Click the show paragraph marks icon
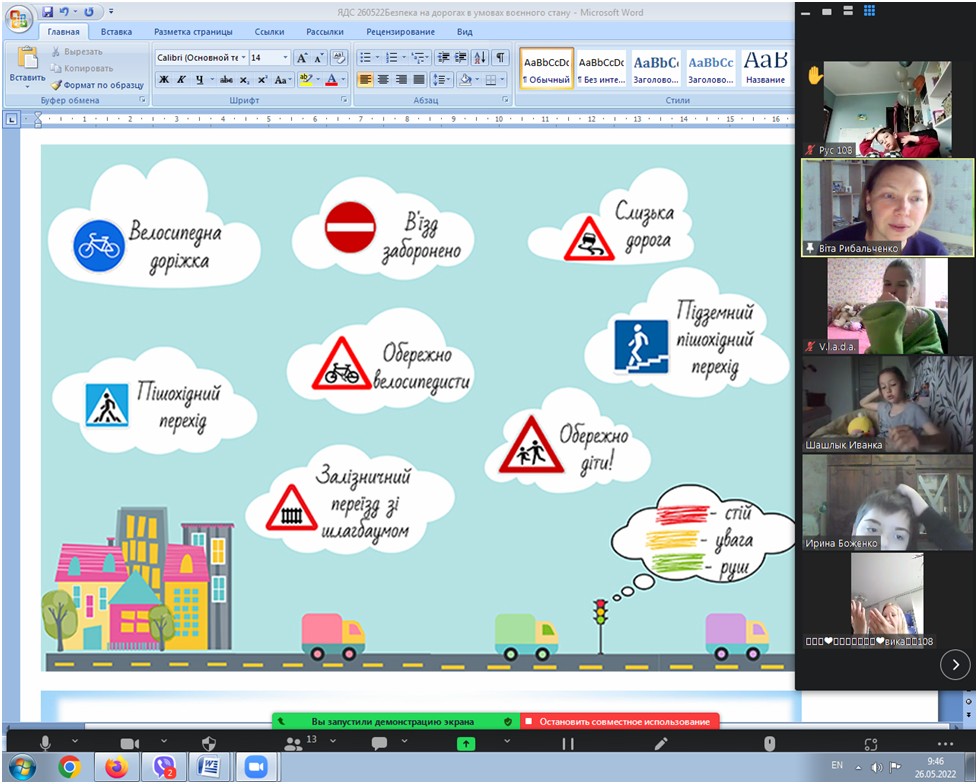978x784 pixels. [x=499, y=58]
